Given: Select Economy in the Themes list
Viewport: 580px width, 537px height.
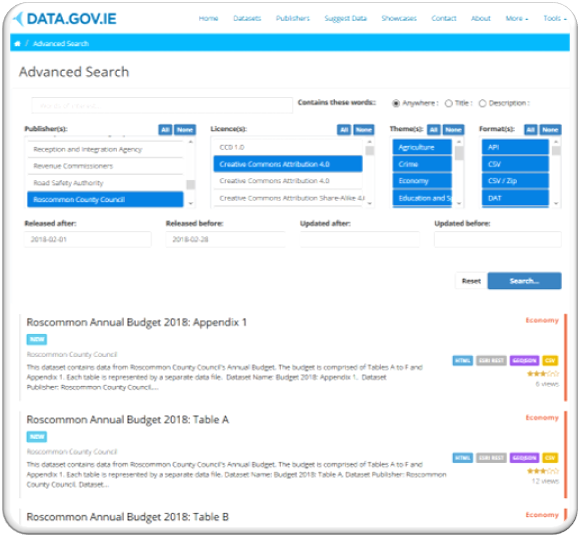Looking at the screenshot, I should (x=422, y=181).
